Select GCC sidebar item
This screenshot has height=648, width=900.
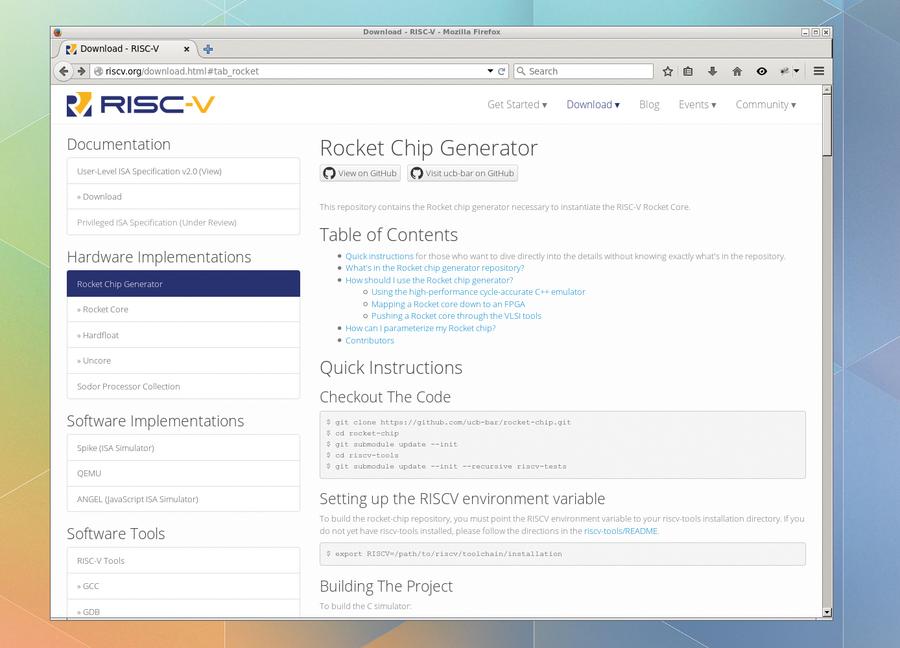click(183, 586)
